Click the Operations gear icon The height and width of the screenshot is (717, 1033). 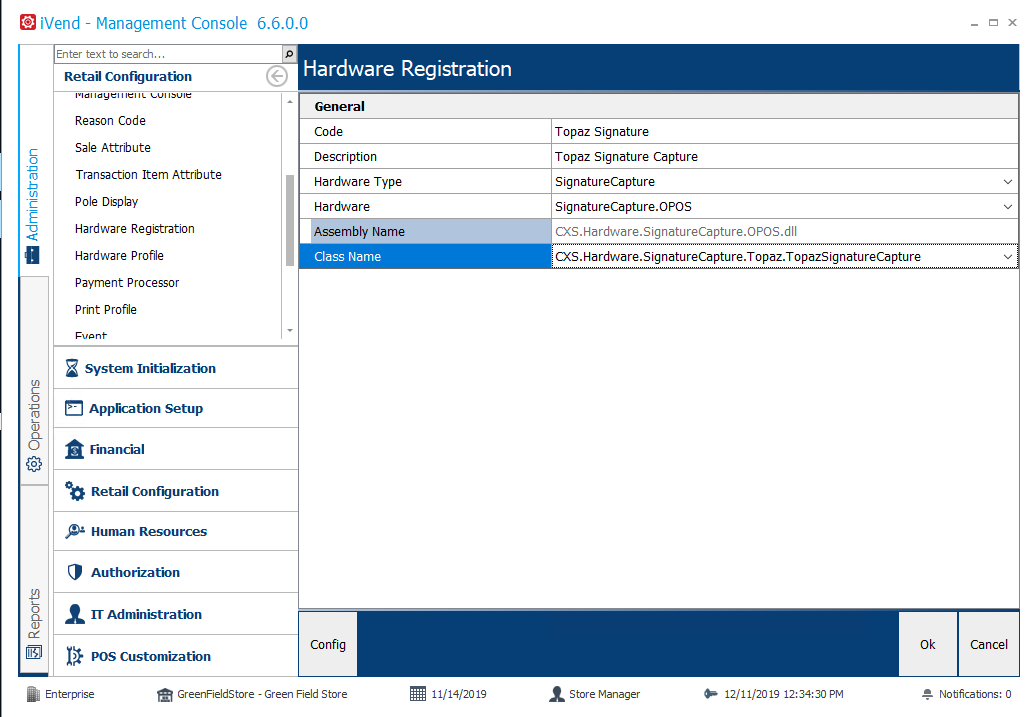[34, 464]
